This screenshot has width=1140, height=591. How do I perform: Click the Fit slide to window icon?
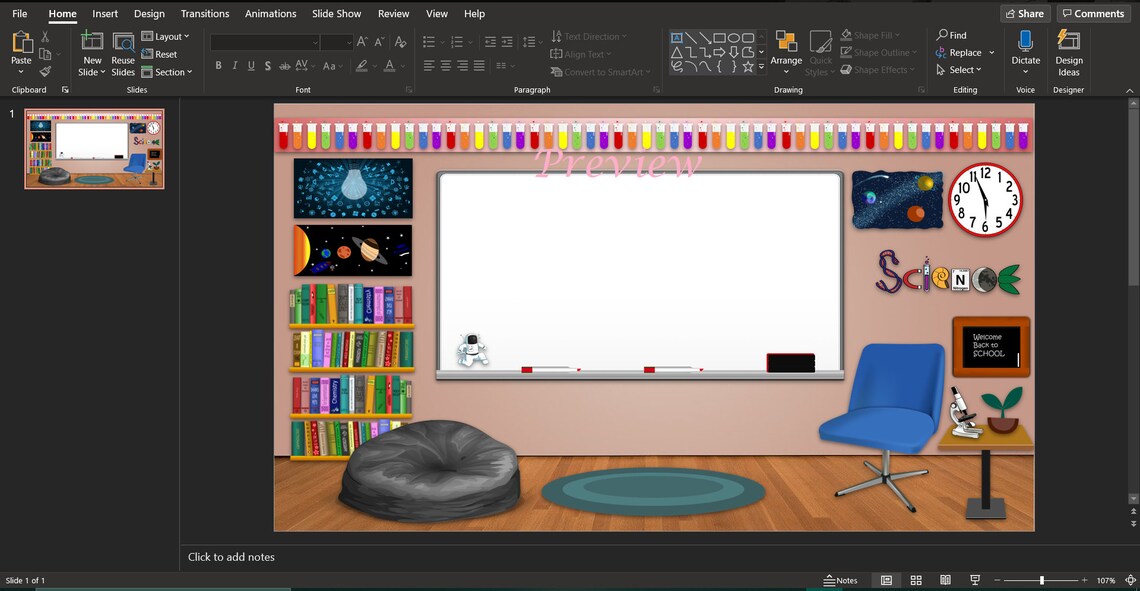(x=1131, y=580)
